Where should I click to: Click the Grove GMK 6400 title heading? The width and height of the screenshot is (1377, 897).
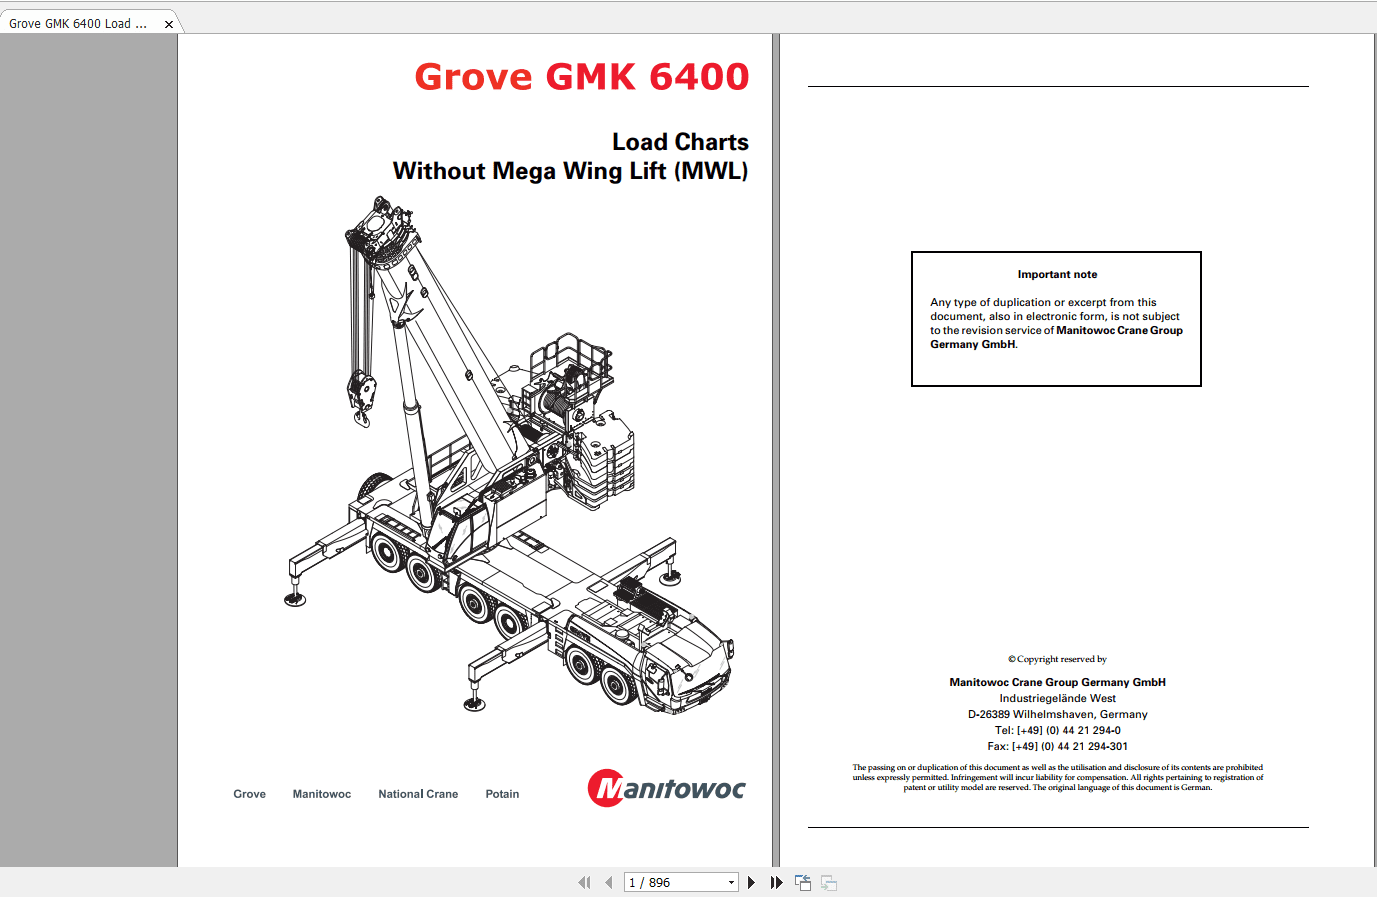click(x=582, y=76)
